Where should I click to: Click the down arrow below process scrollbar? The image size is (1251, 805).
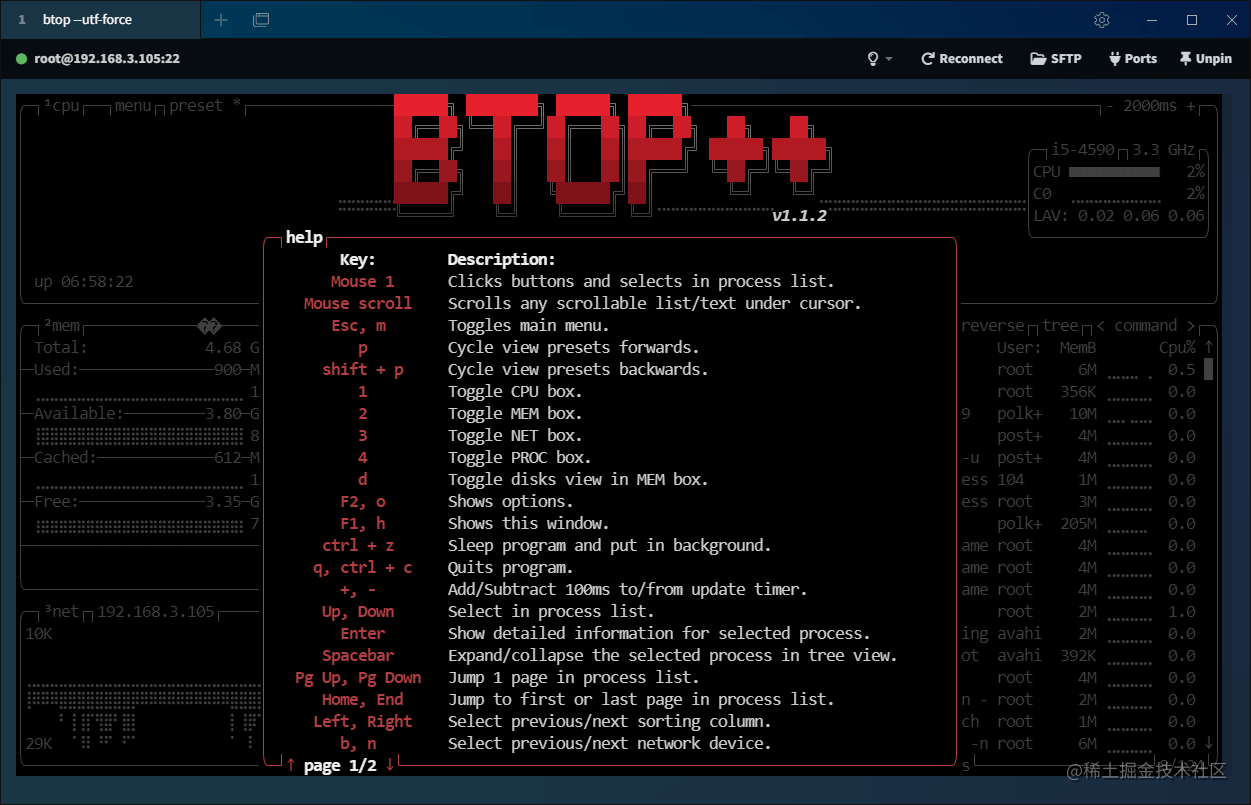coord(1208,743)
